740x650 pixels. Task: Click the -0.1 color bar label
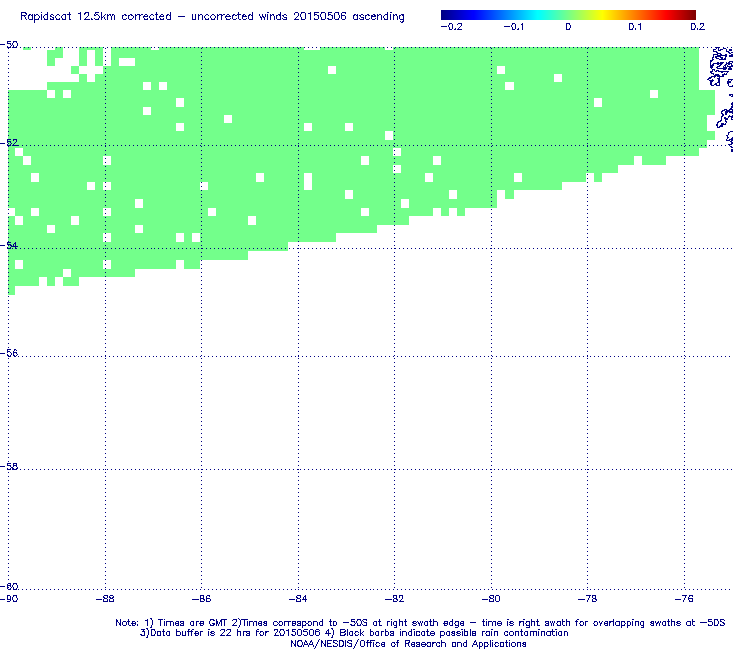click(x=513, y=27)
